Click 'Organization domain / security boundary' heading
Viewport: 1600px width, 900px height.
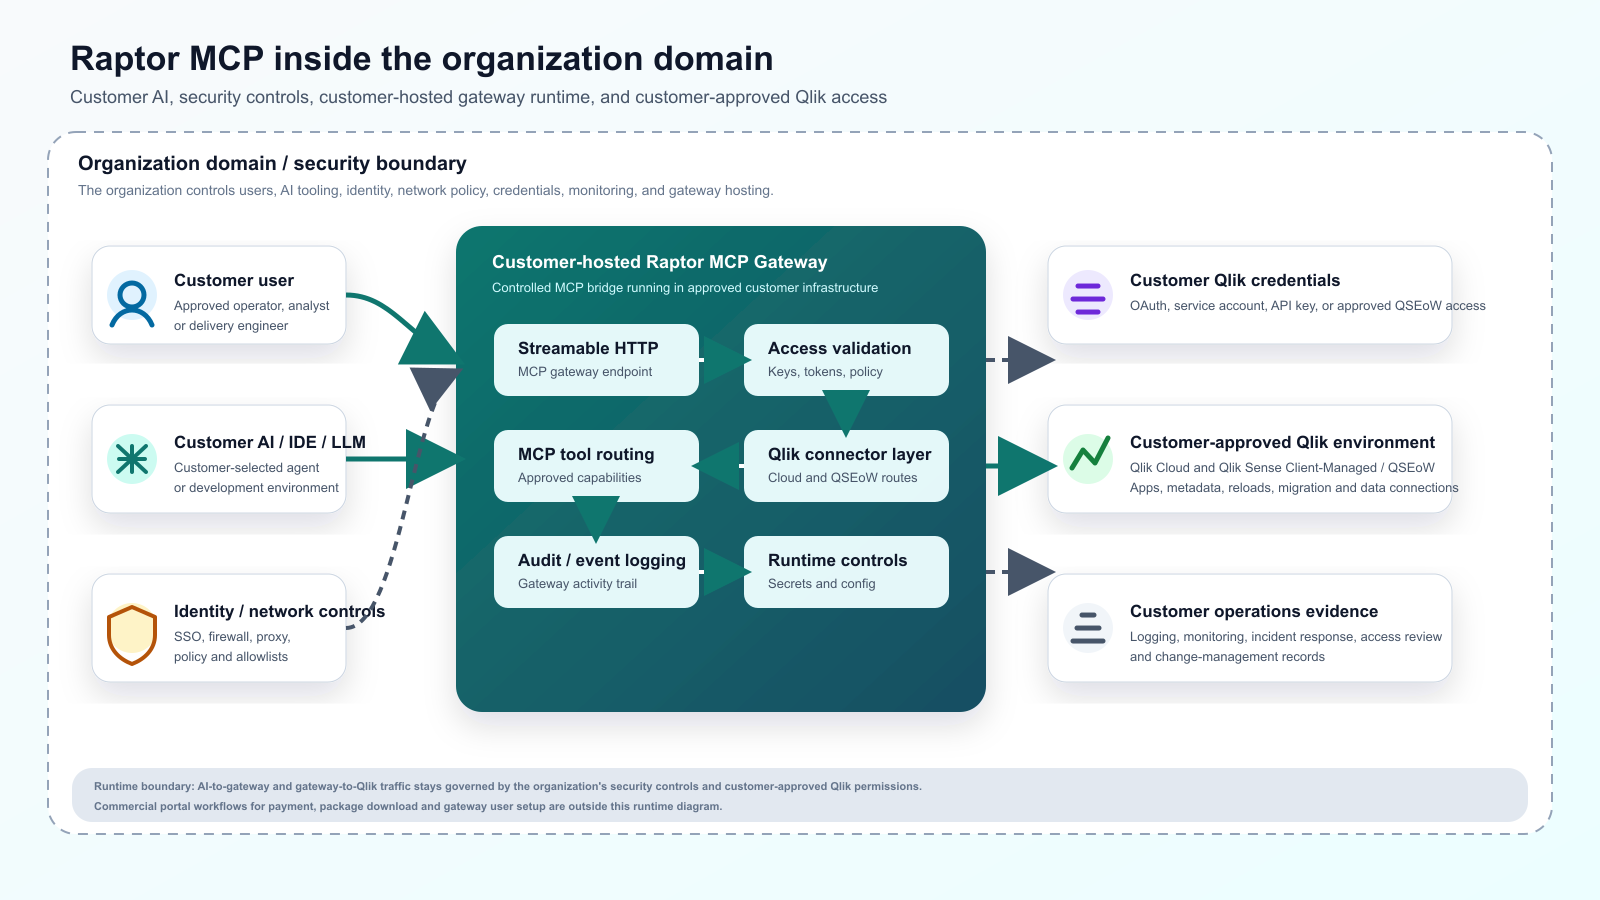pyautogui.click(x=272, y=163)
